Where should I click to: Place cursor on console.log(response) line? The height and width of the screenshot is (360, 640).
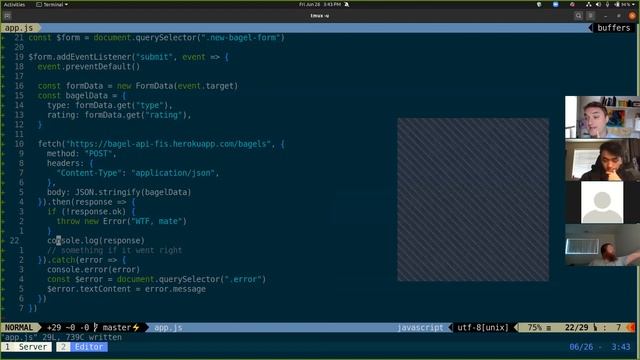point(96,240)
